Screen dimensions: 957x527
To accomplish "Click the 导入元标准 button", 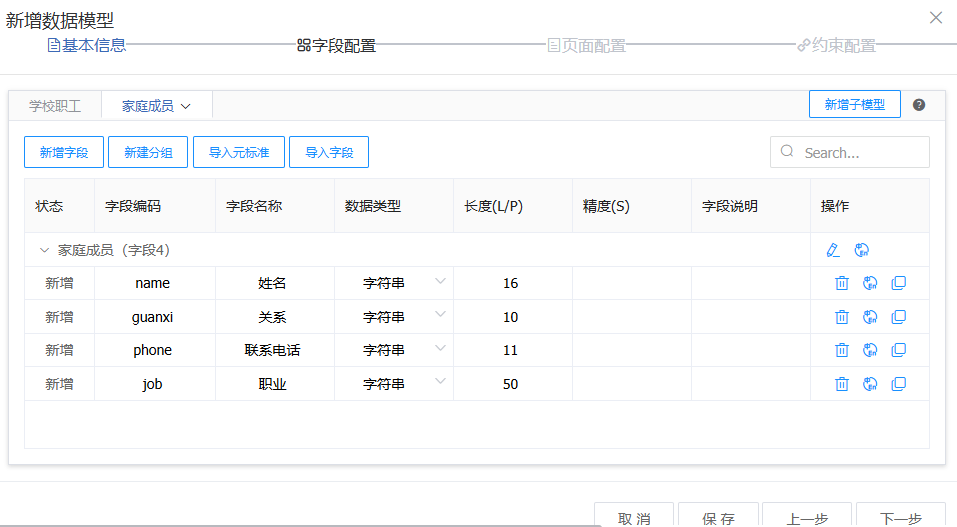I will point(239,153).
